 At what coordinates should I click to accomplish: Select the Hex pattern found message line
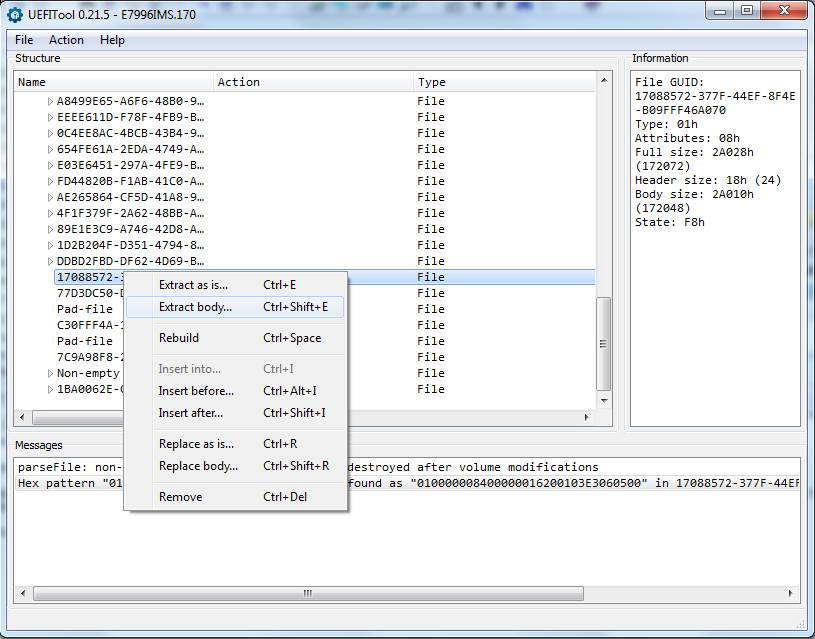pyautogui.click(x=407, y=484)
